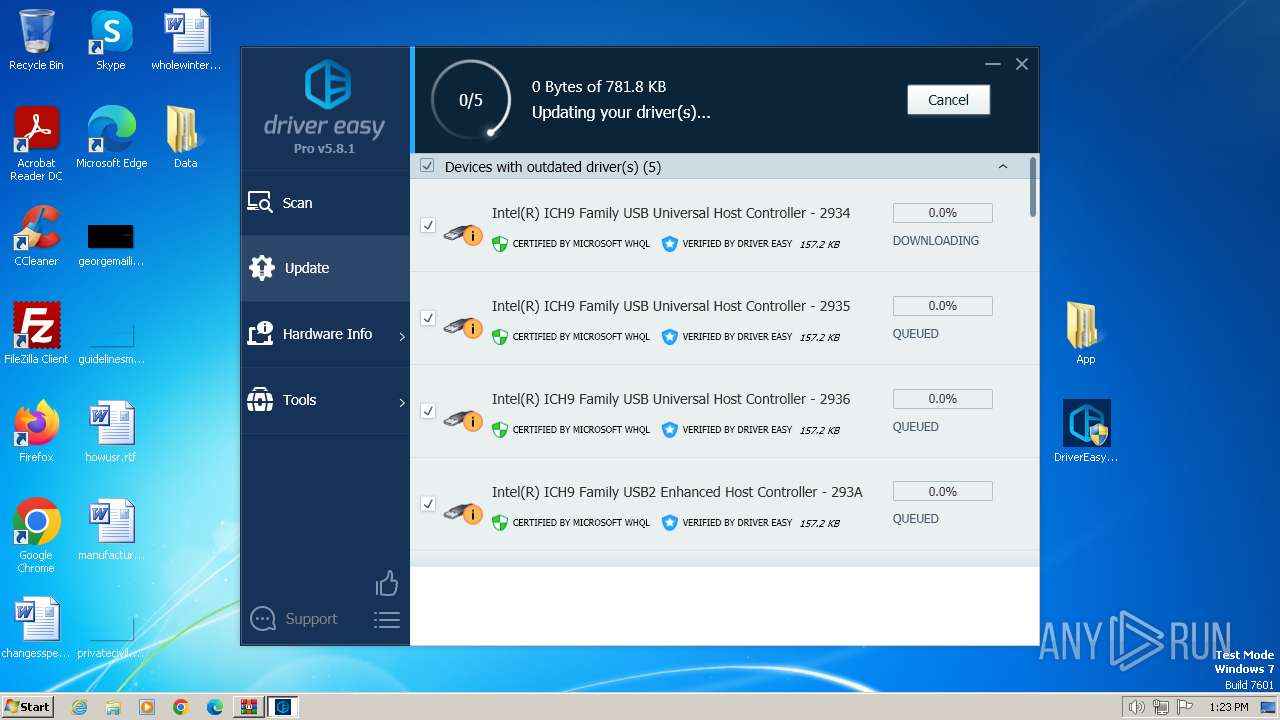The image size is (1280, 720).
Task: Select the CCleaner desktop shortcut
Action: pos(36,236)
